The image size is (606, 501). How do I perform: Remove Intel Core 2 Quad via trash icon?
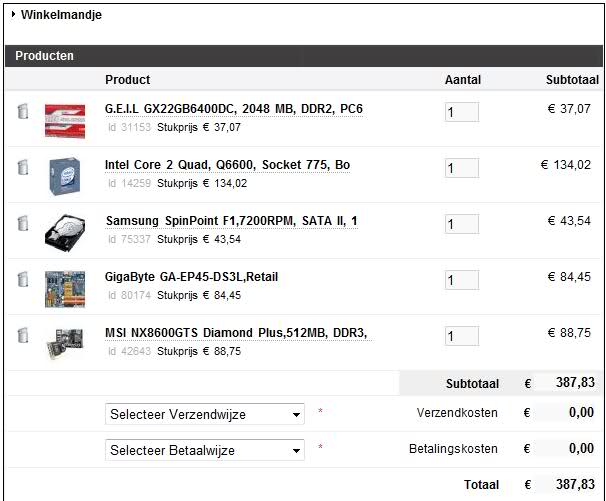[x=22, y=167]
